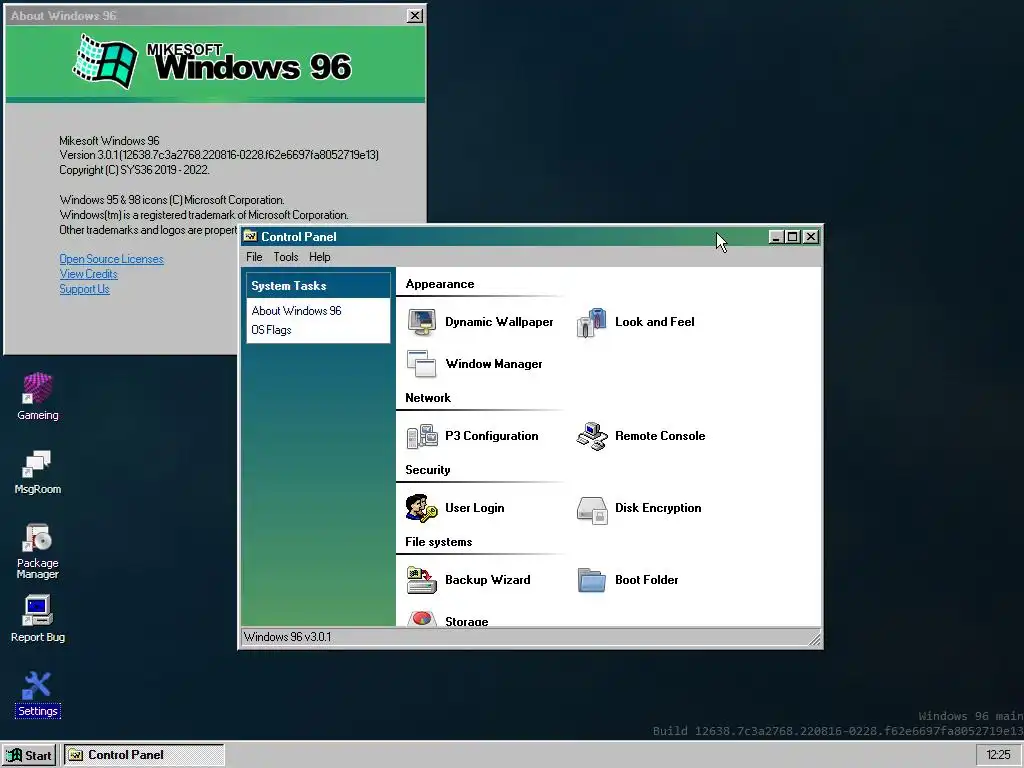Open the Tools menu in Control Panel

point(285,257)
